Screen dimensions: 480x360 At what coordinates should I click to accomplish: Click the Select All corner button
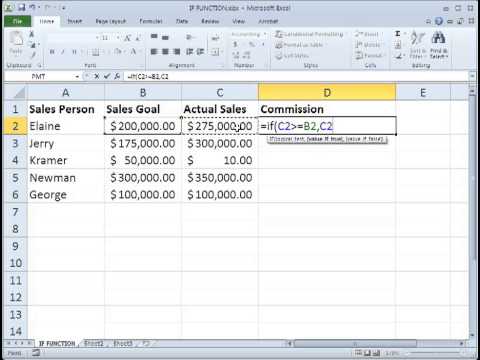(15, 93)
